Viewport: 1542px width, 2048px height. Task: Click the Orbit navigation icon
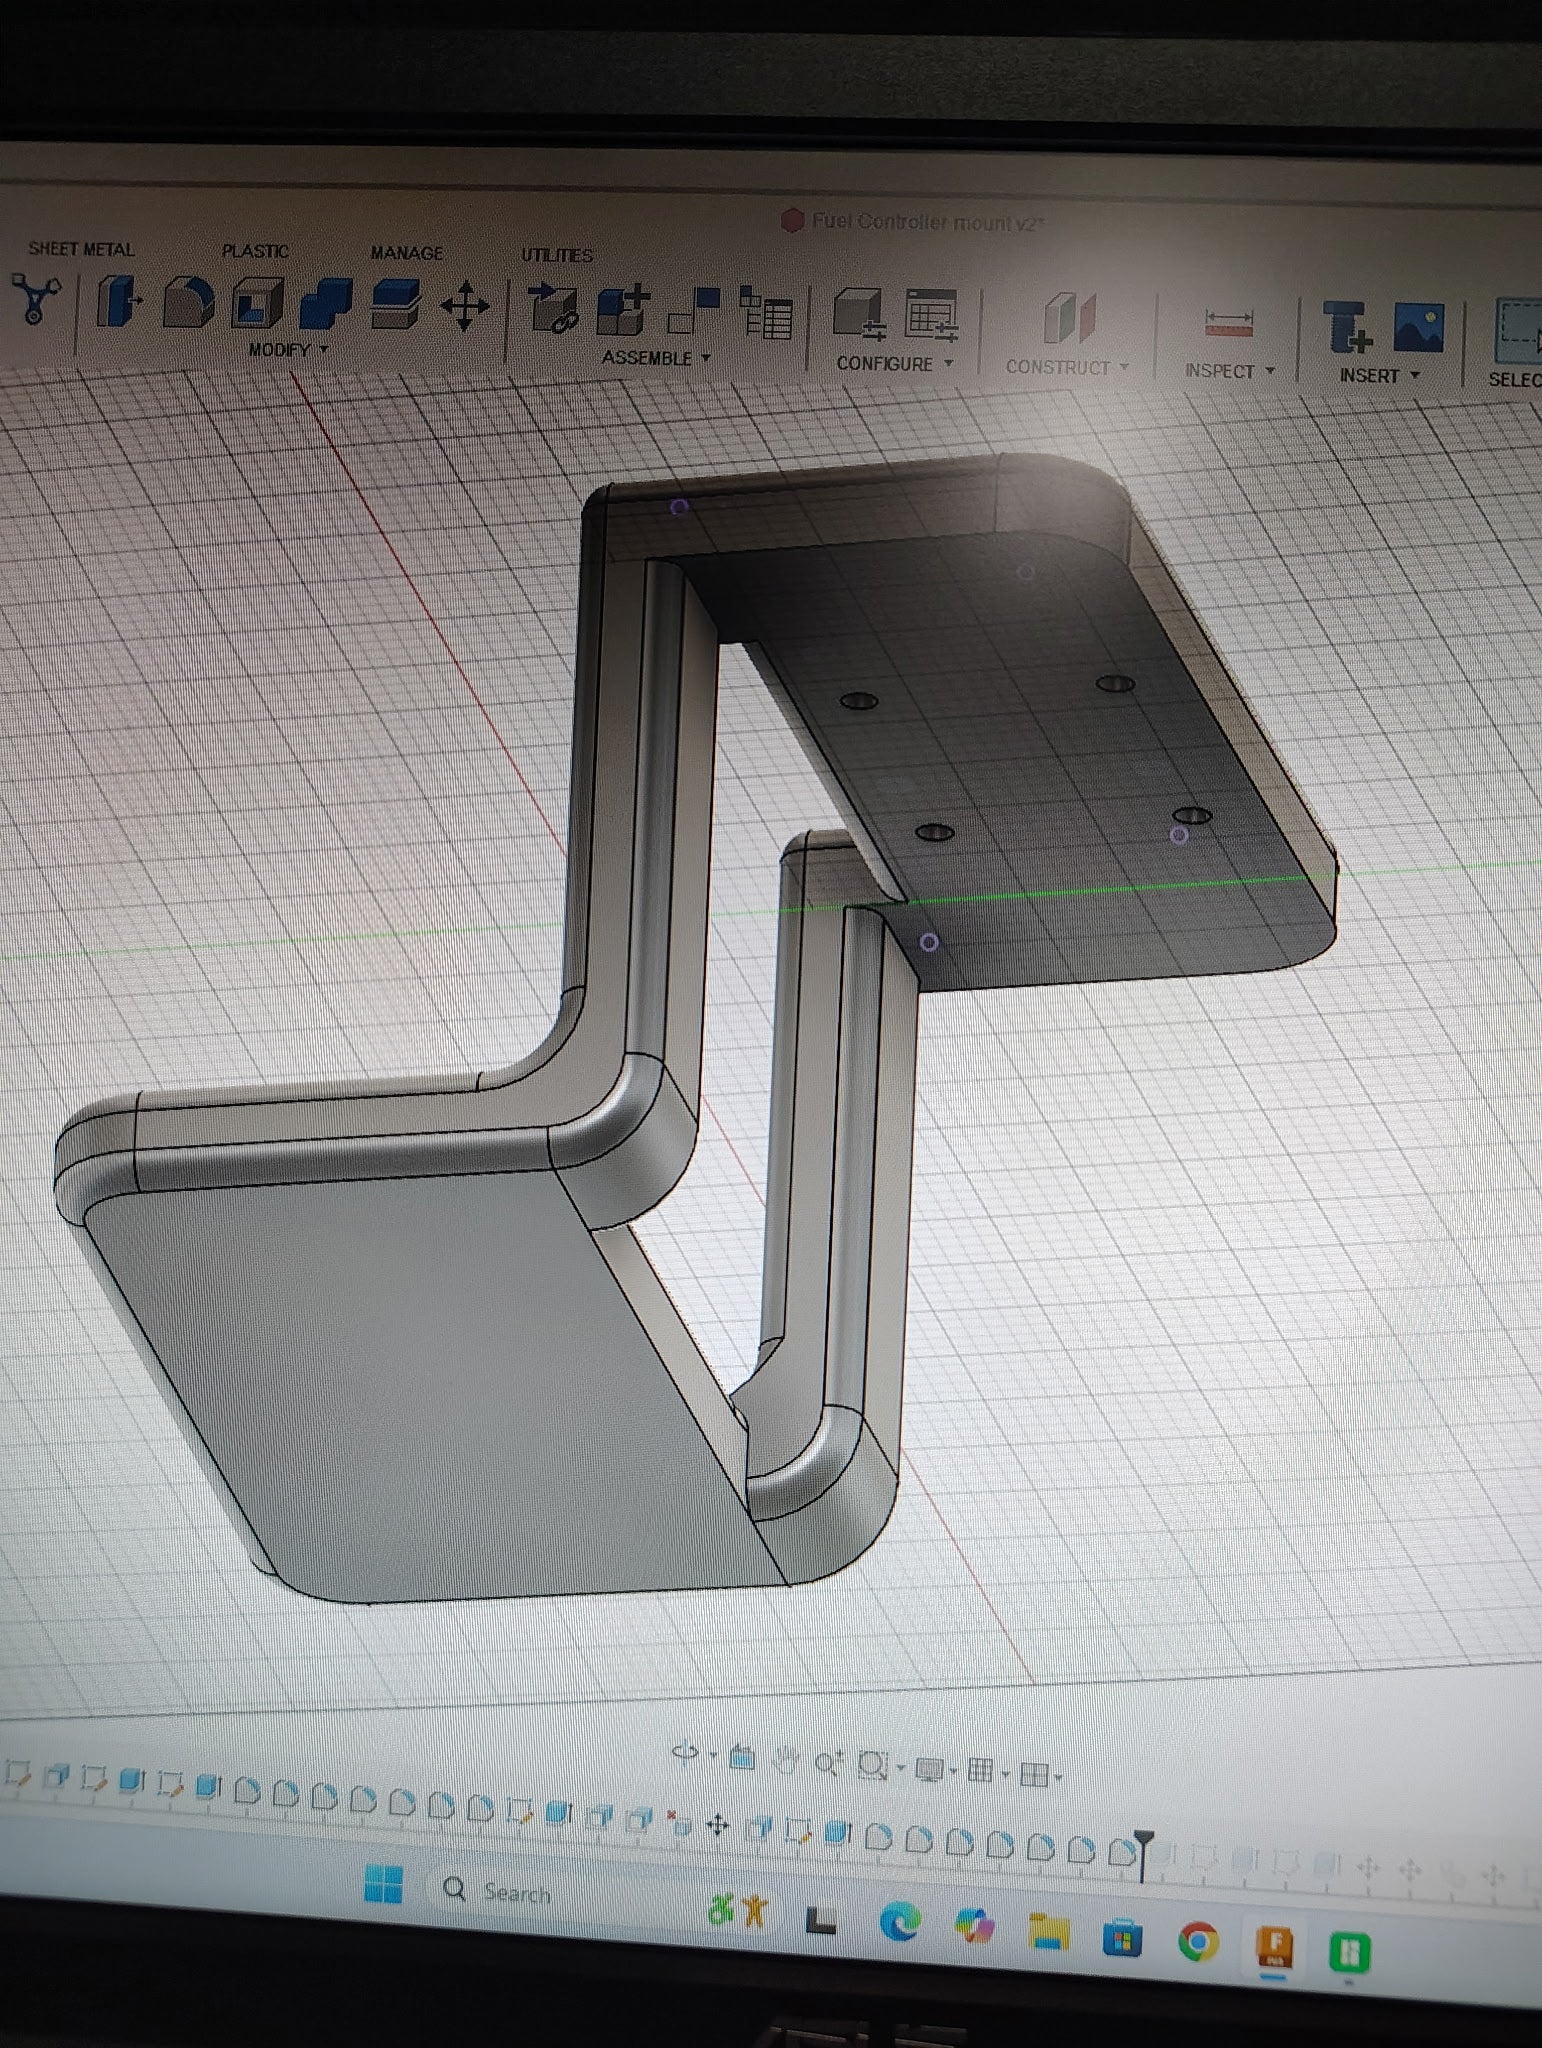click(686, 1755)
